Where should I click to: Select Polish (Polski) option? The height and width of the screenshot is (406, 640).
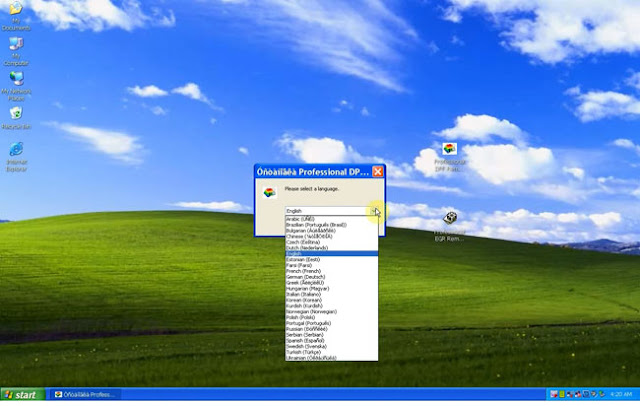331,317
